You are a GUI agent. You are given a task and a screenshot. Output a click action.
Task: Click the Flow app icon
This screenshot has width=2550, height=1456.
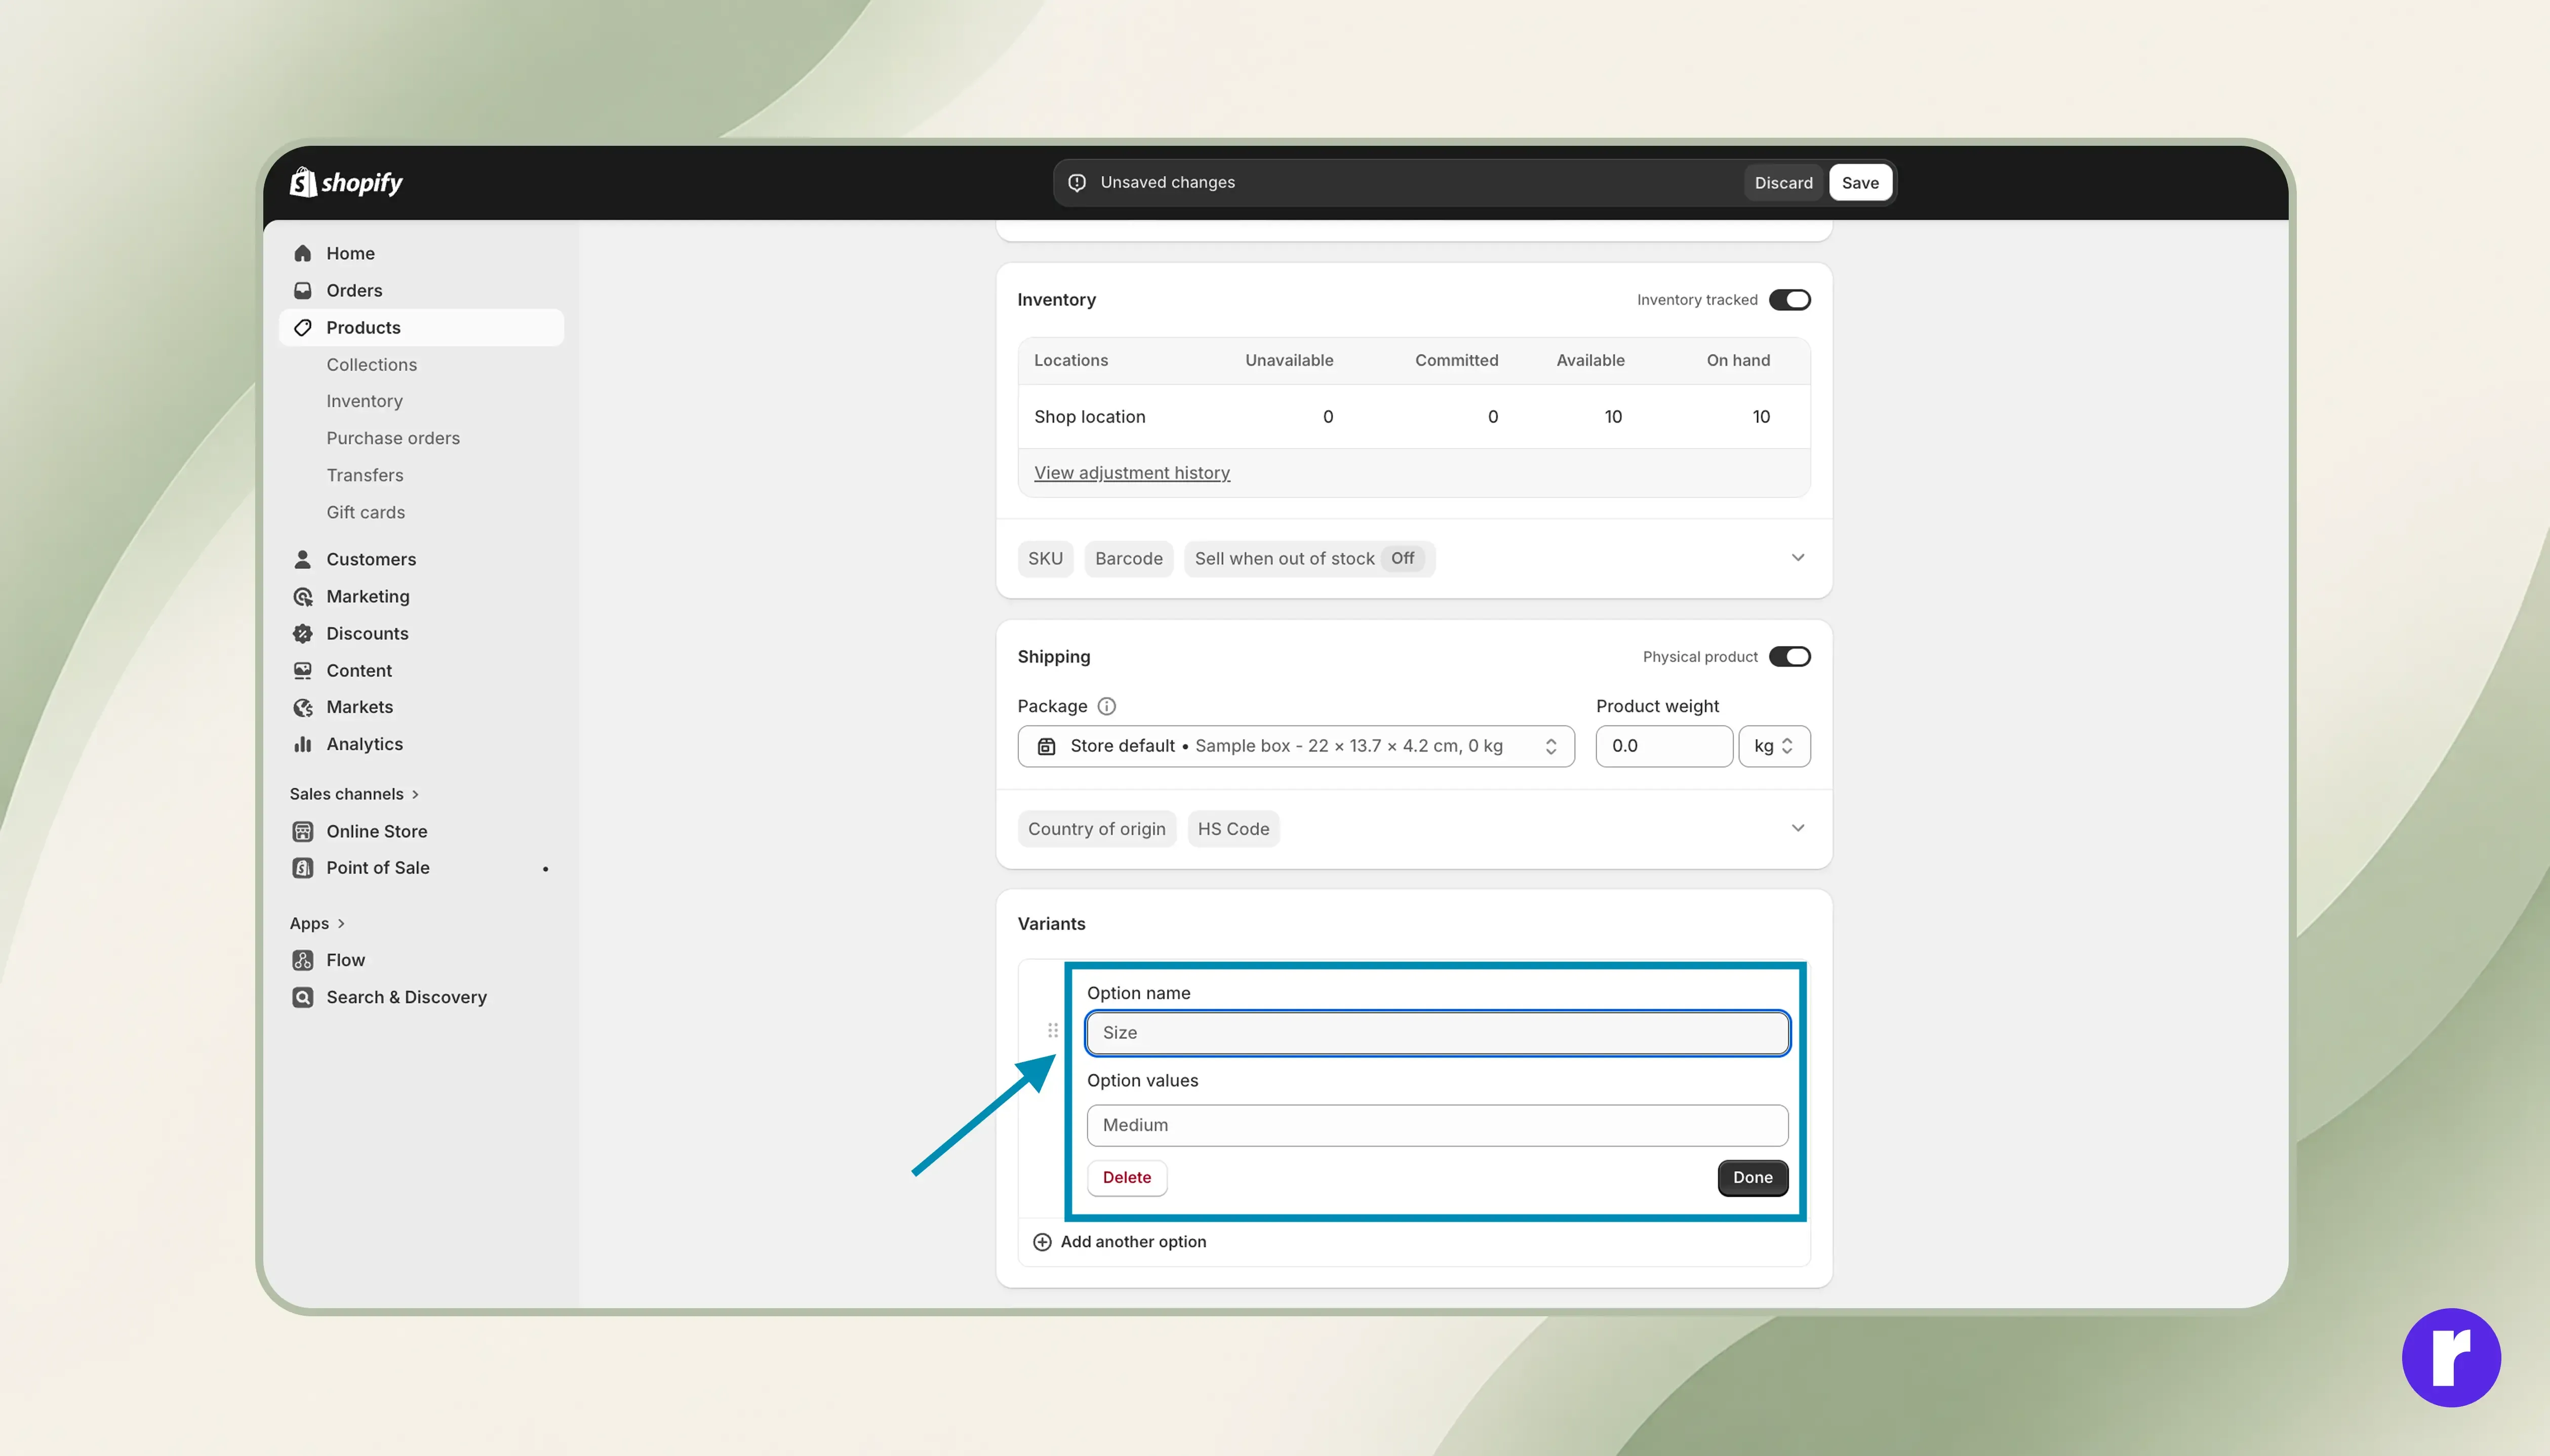(x=302, y=960)
